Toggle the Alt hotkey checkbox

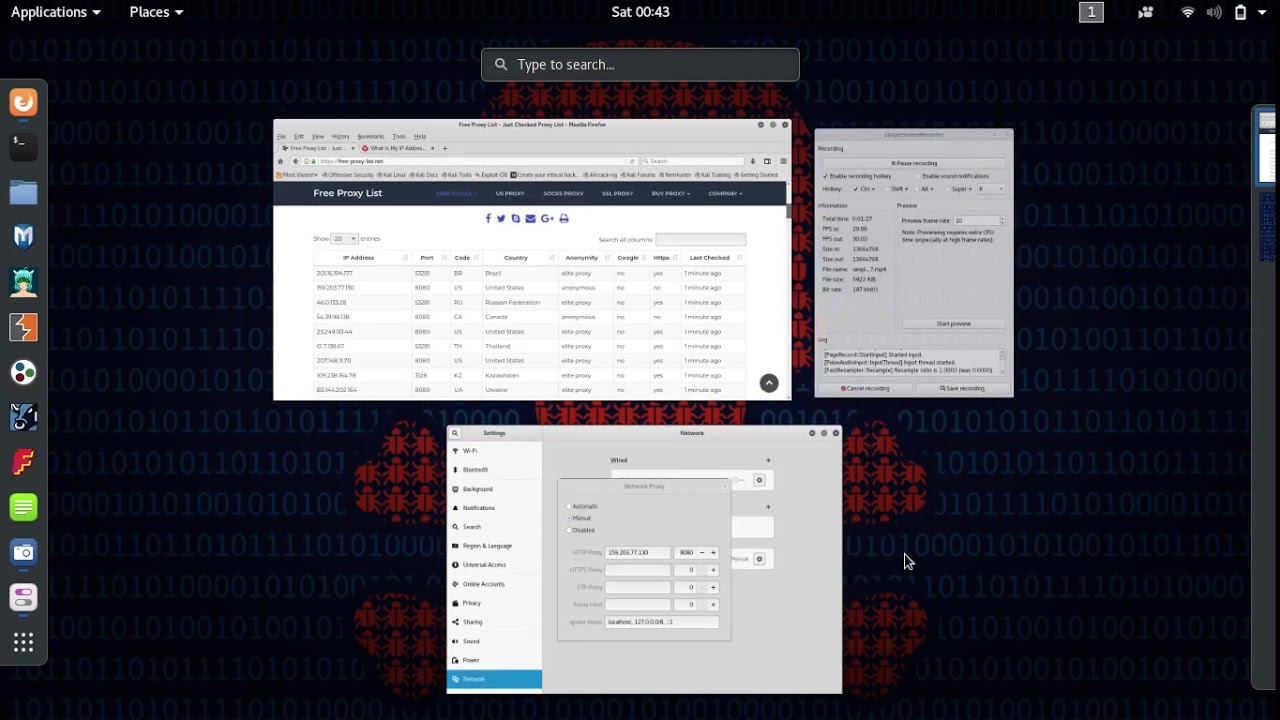tap(917, 189)
